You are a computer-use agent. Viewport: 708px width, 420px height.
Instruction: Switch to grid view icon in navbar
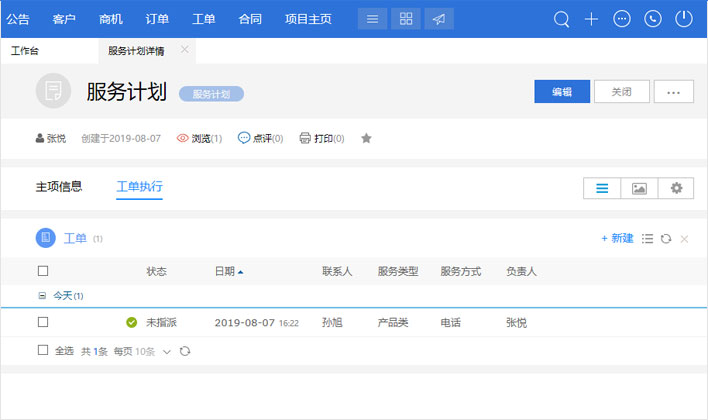(x=405, y=19)
